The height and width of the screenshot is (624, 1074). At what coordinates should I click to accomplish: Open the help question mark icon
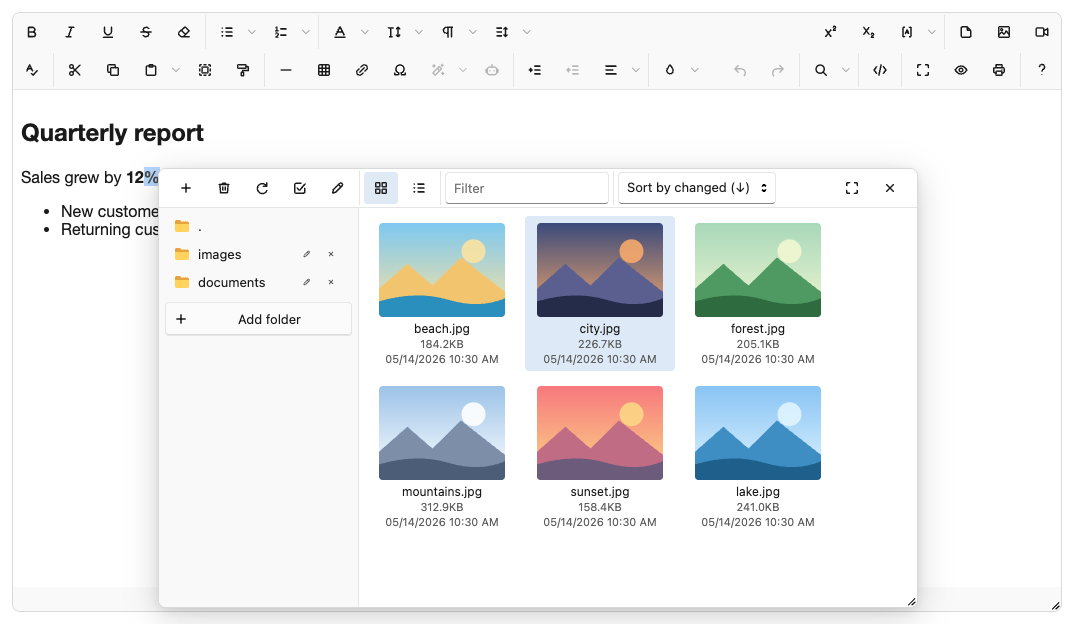(1042, 70)
